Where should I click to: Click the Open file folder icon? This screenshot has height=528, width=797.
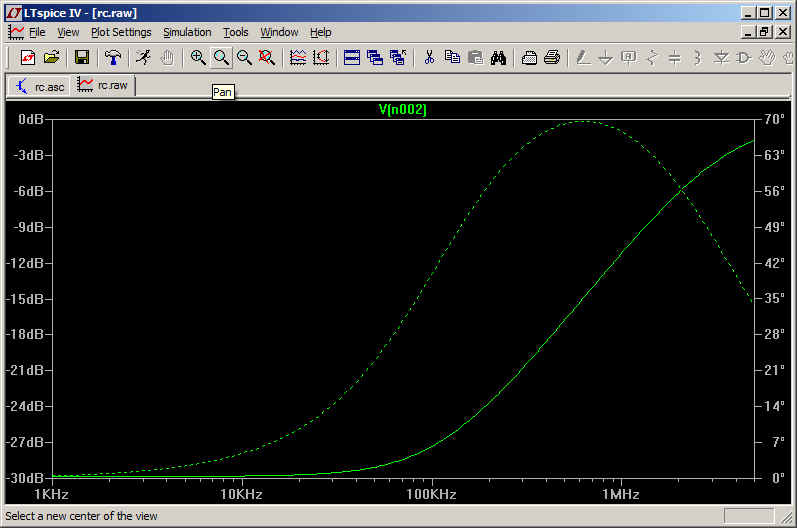(x=52, y=58)
